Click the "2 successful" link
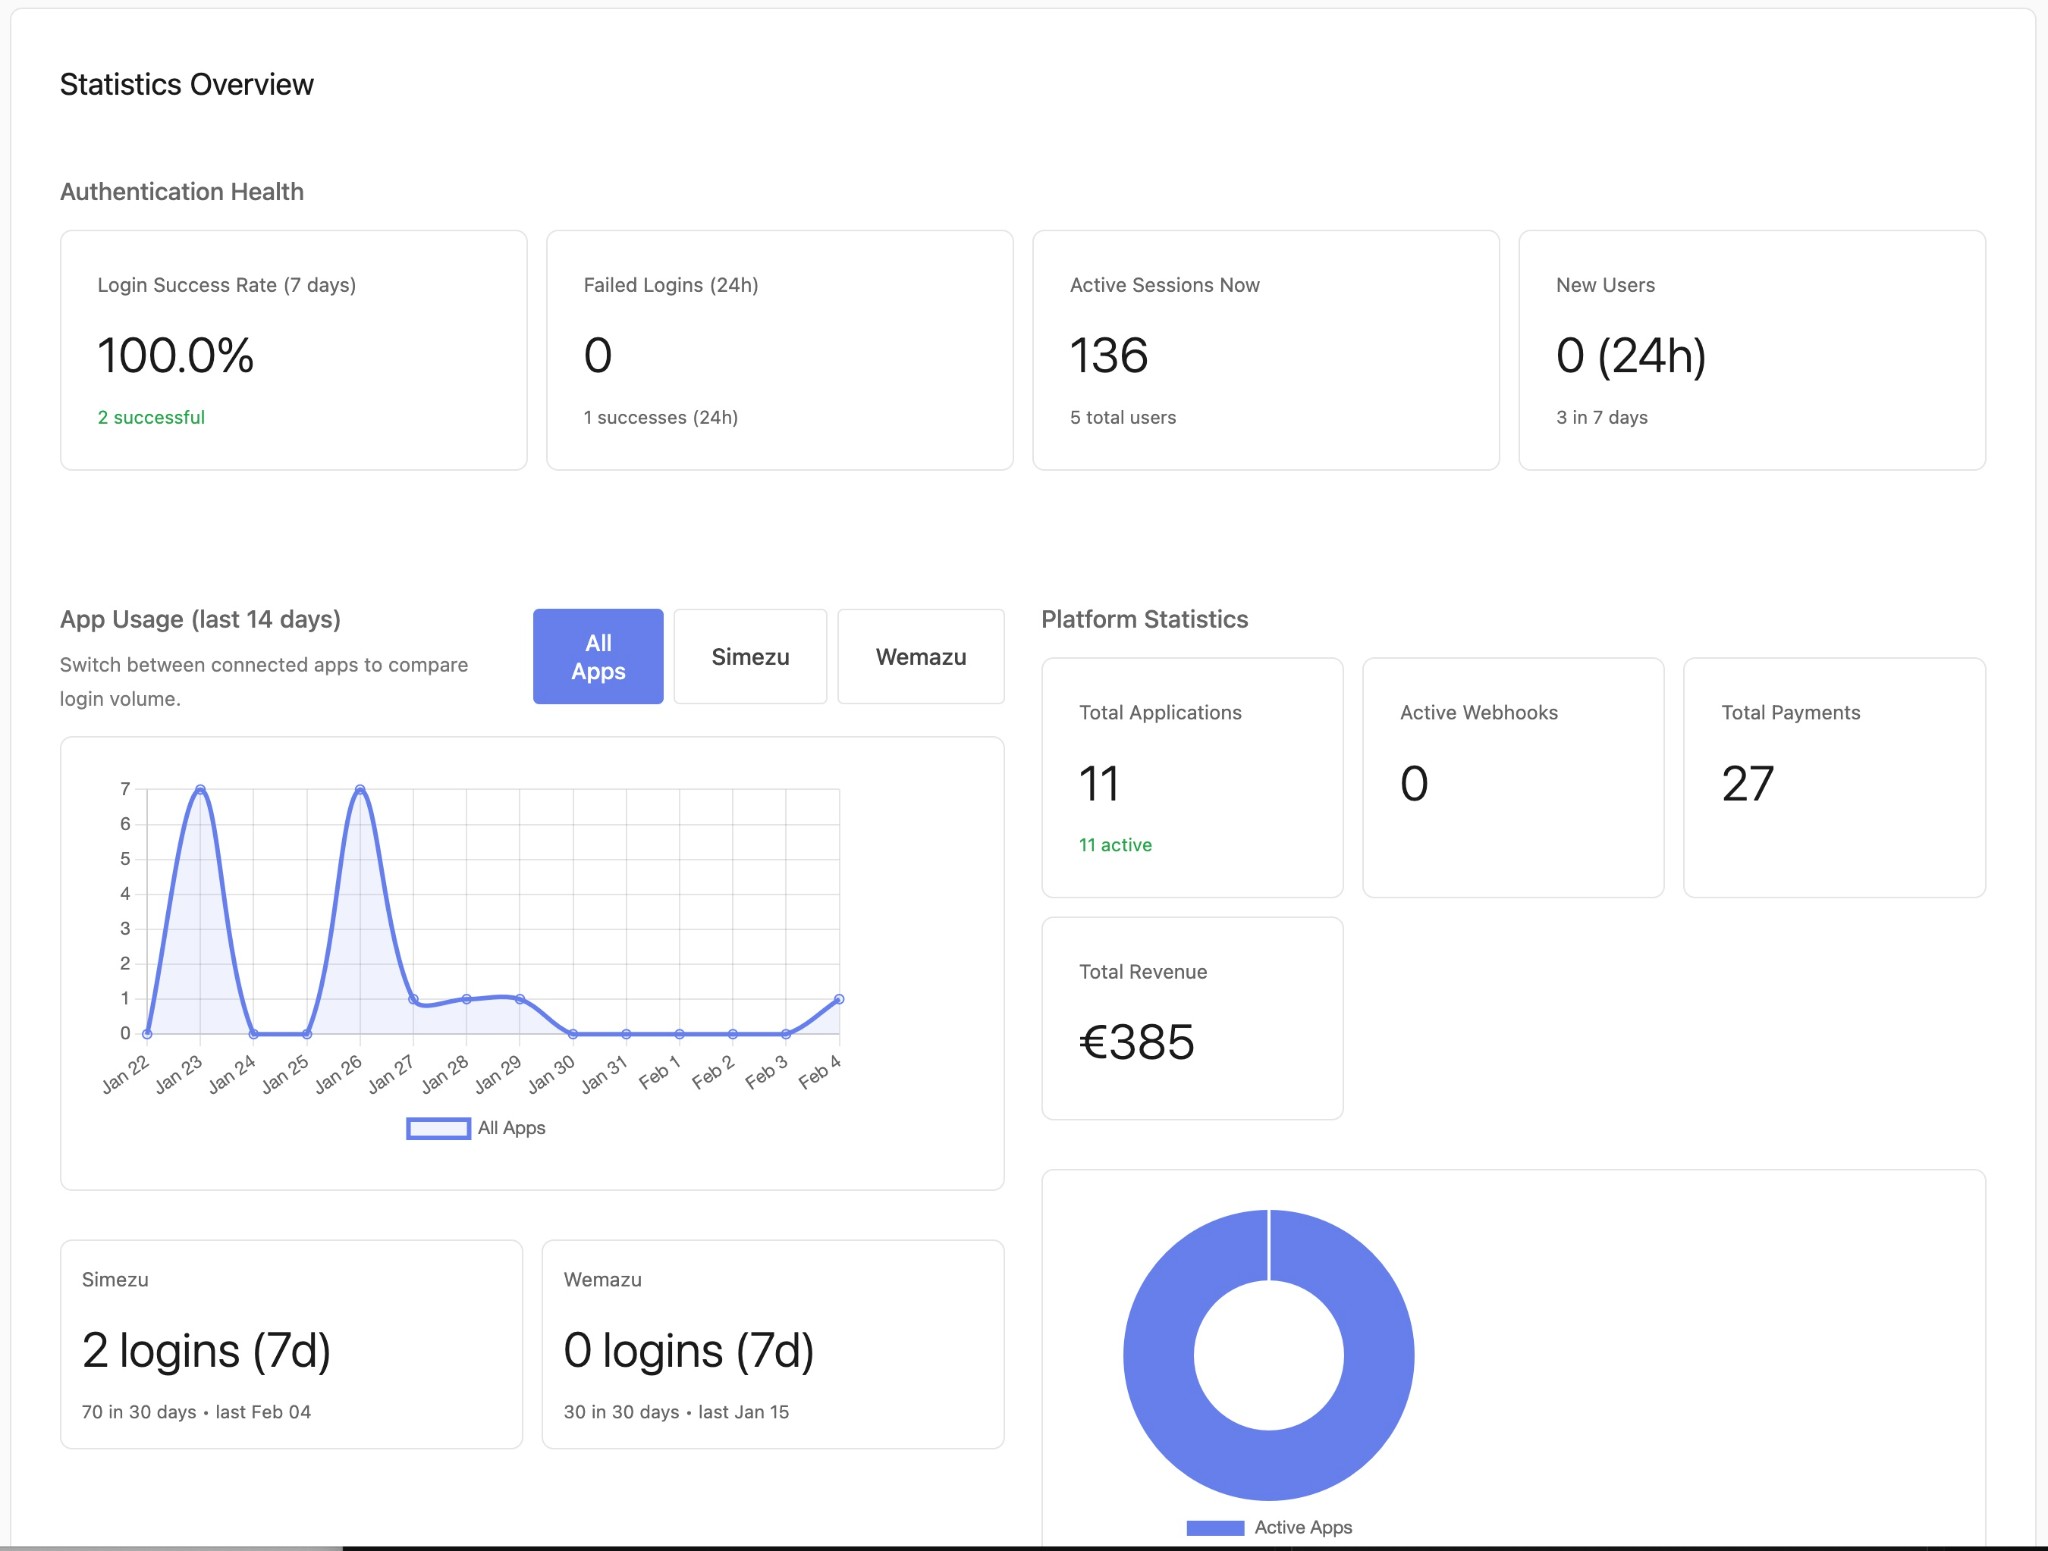 coord(151,417)
